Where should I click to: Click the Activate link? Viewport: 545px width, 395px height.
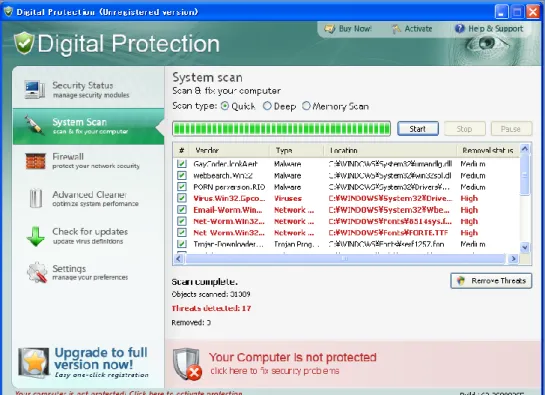(x=412, y=29)
